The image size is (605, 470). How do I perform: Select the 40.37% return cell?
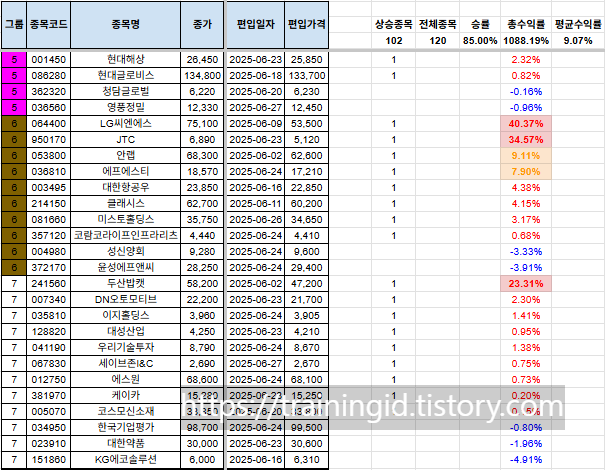[526, 123]
